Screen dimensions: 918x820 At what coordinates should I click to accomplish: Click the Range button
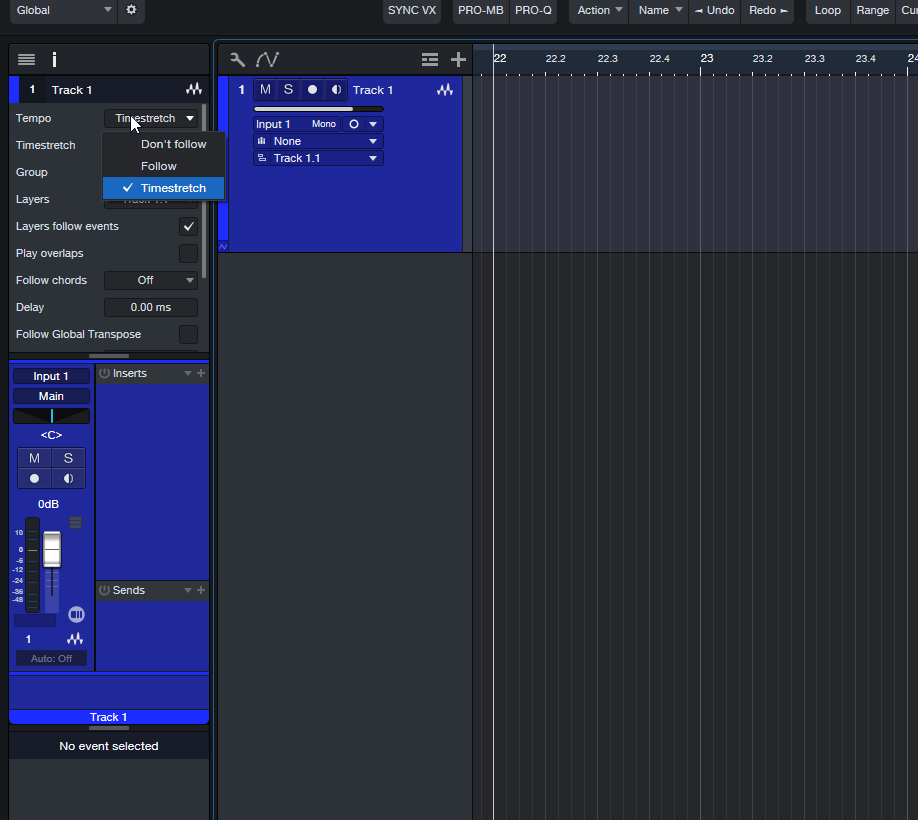[x=872, y=10]
